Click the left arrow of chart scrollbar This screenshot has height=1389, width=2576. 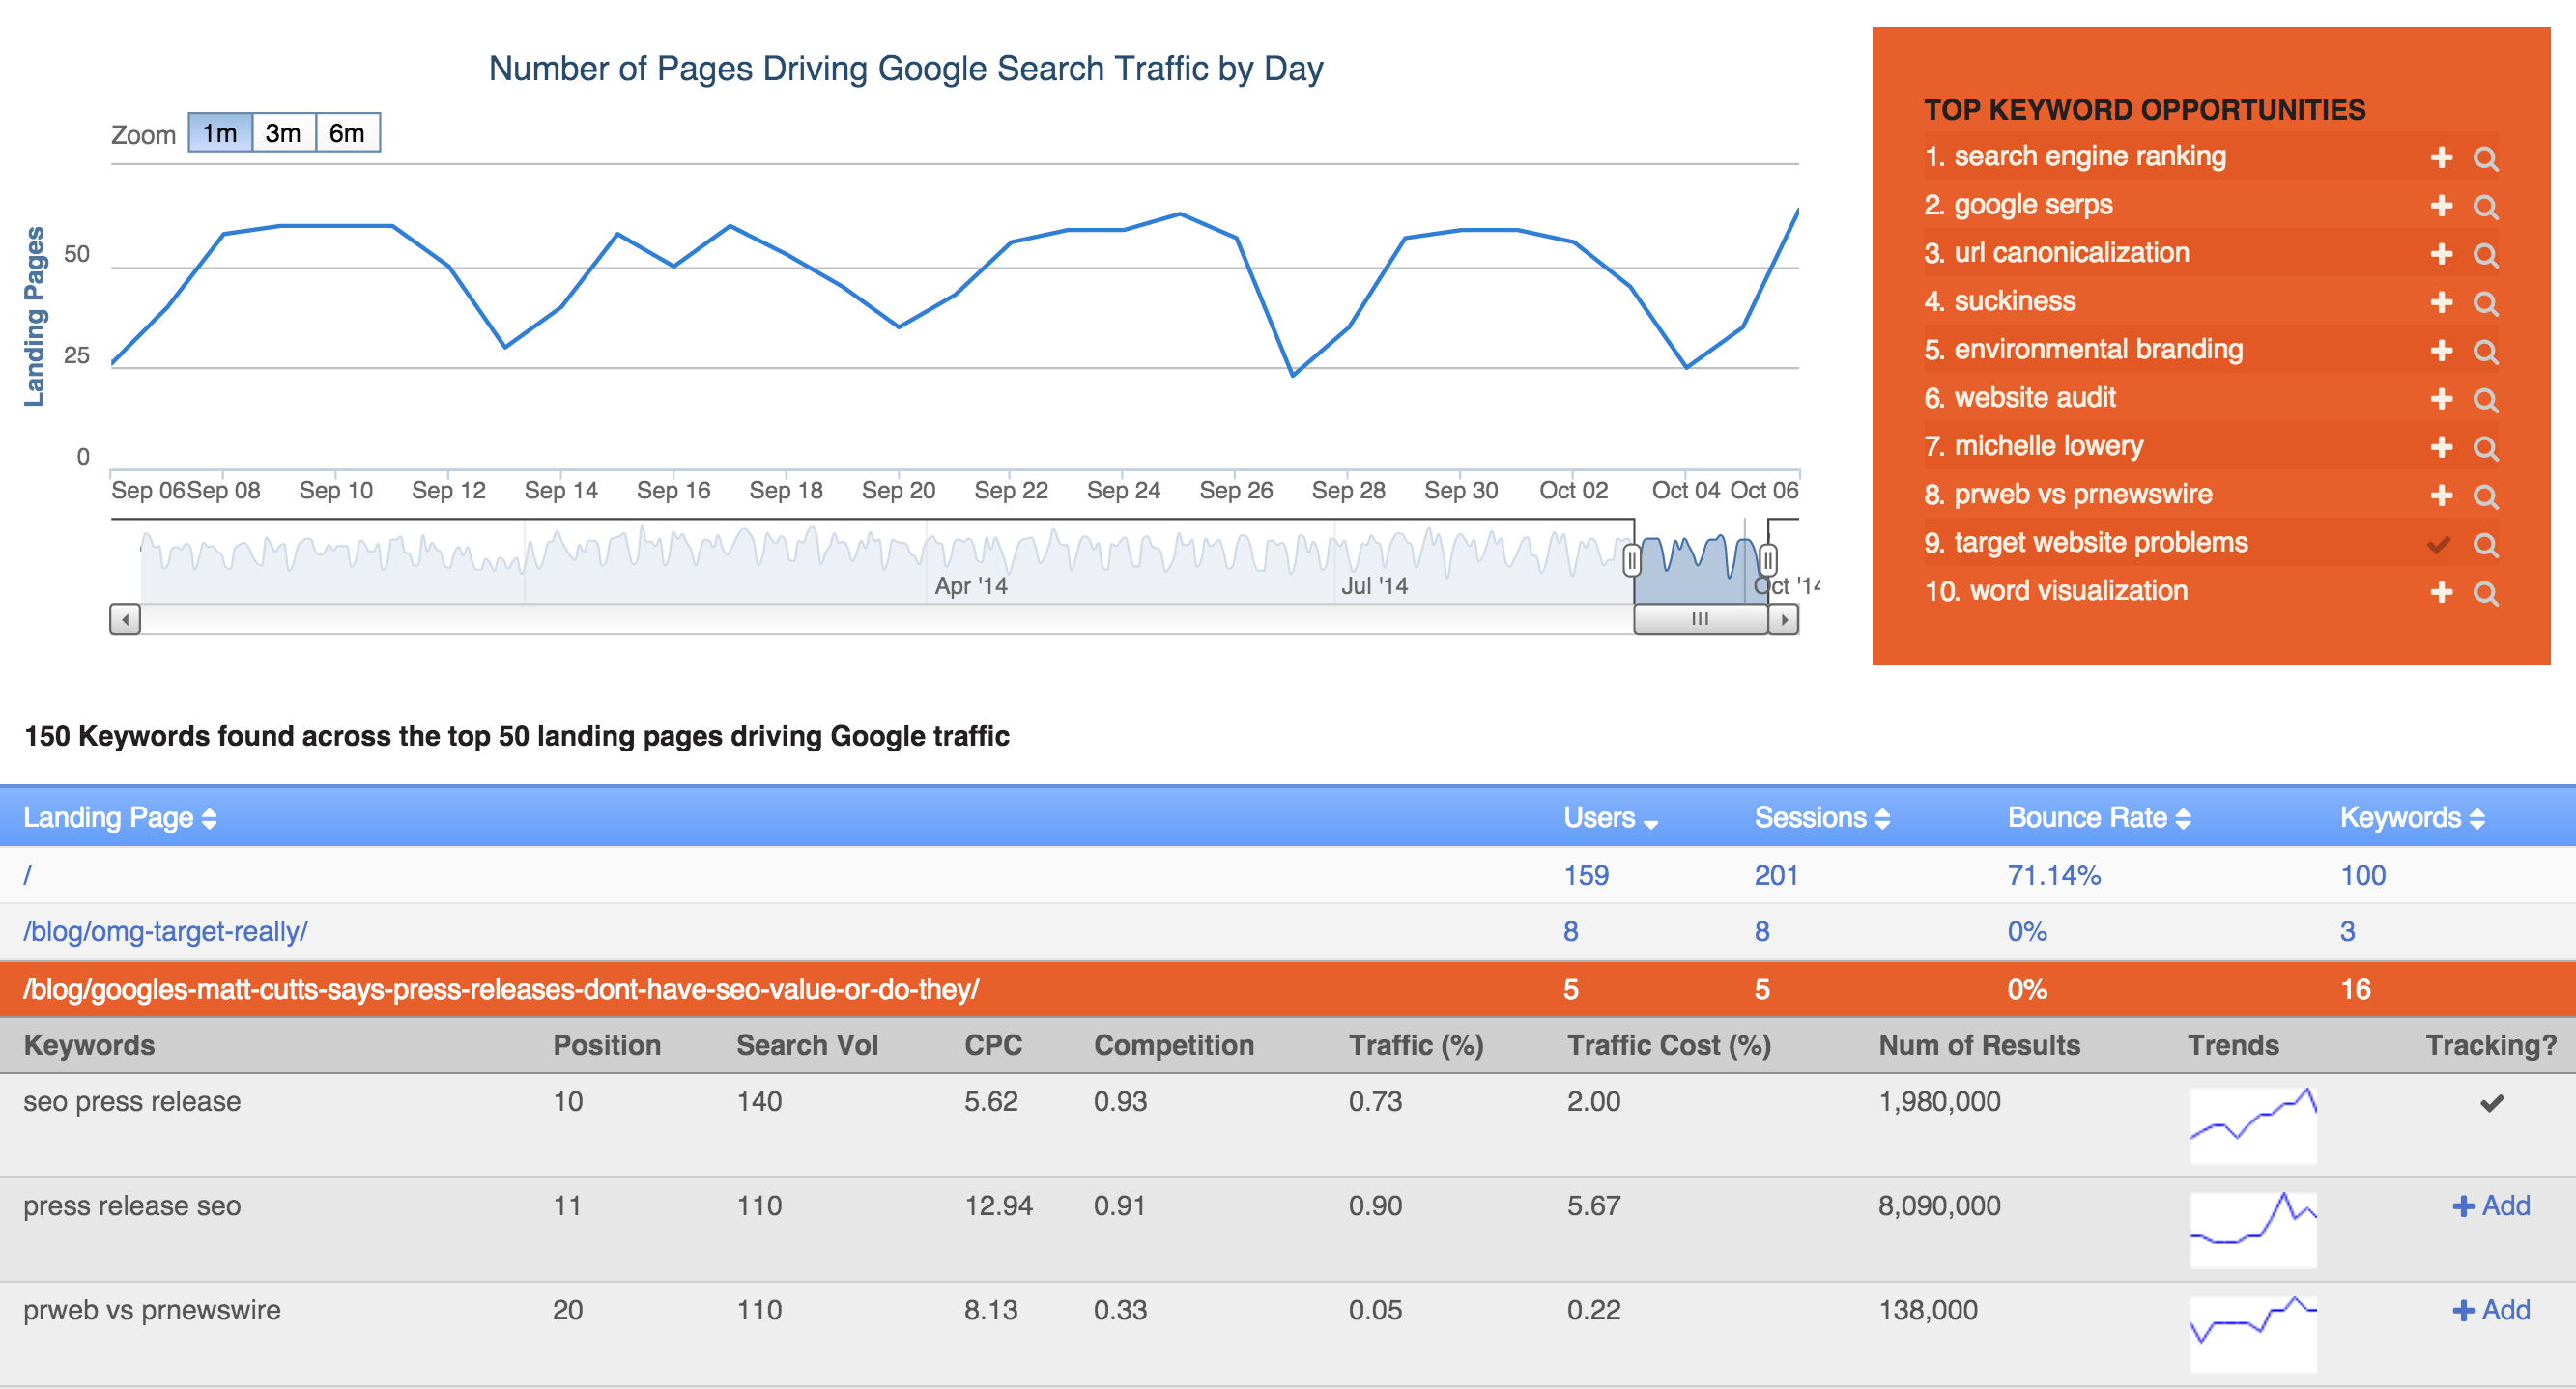[125, 619]
